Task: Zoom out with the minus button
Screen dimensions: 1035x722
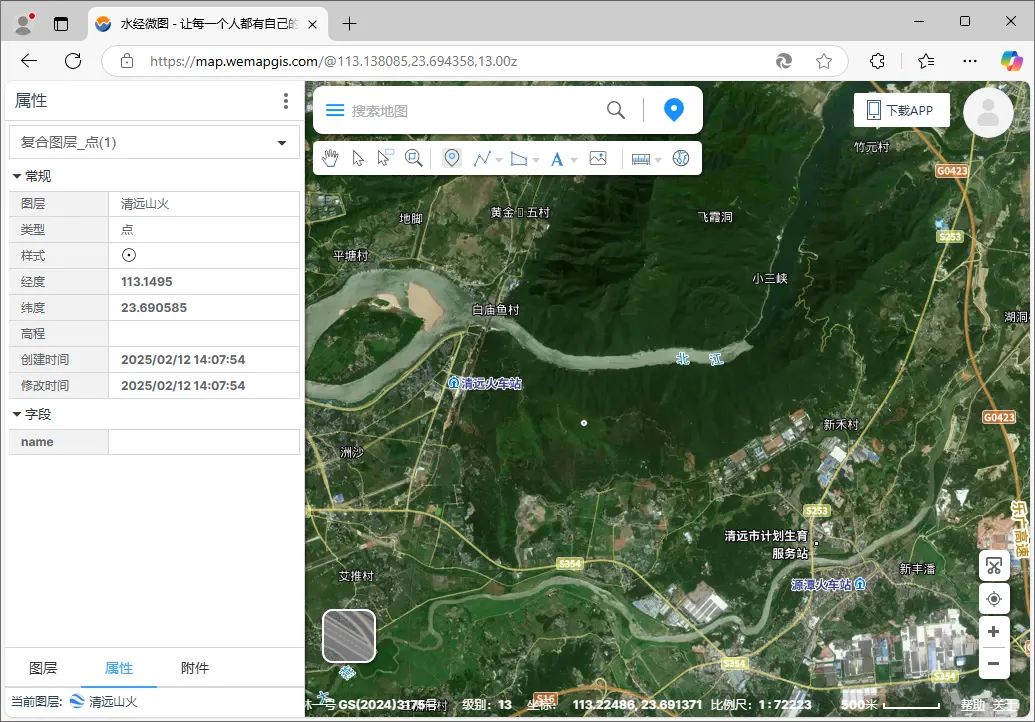Action: pos(993,663)
